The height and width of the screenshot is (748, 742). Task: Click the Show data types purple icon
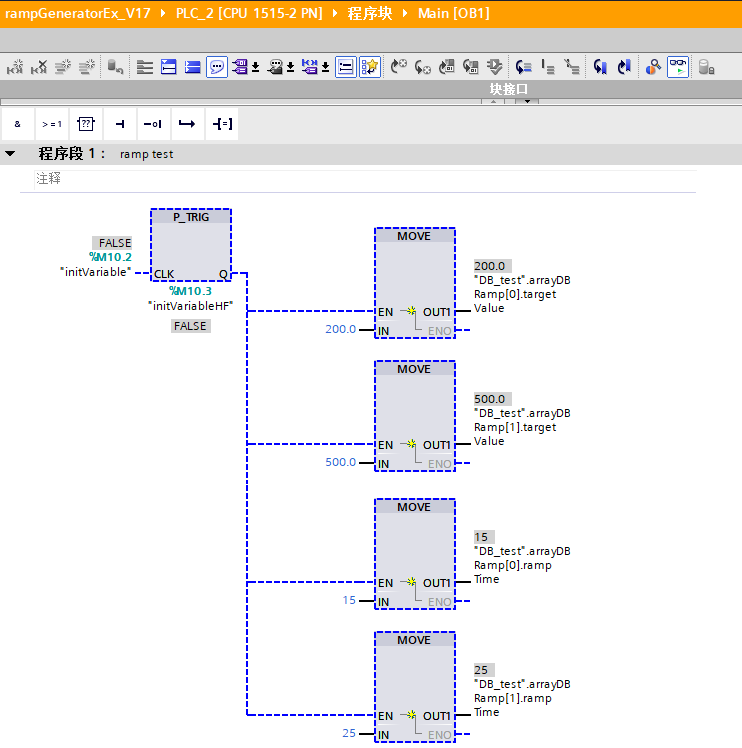click(310, 67)
